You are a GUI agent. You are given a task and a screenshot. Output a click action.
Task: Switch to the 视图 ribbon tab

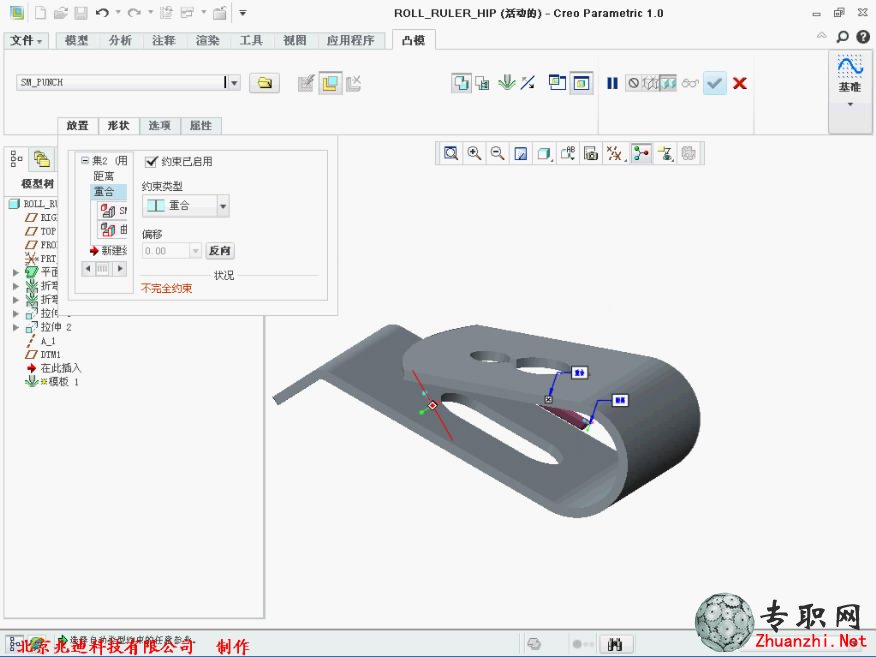[294, 40]
